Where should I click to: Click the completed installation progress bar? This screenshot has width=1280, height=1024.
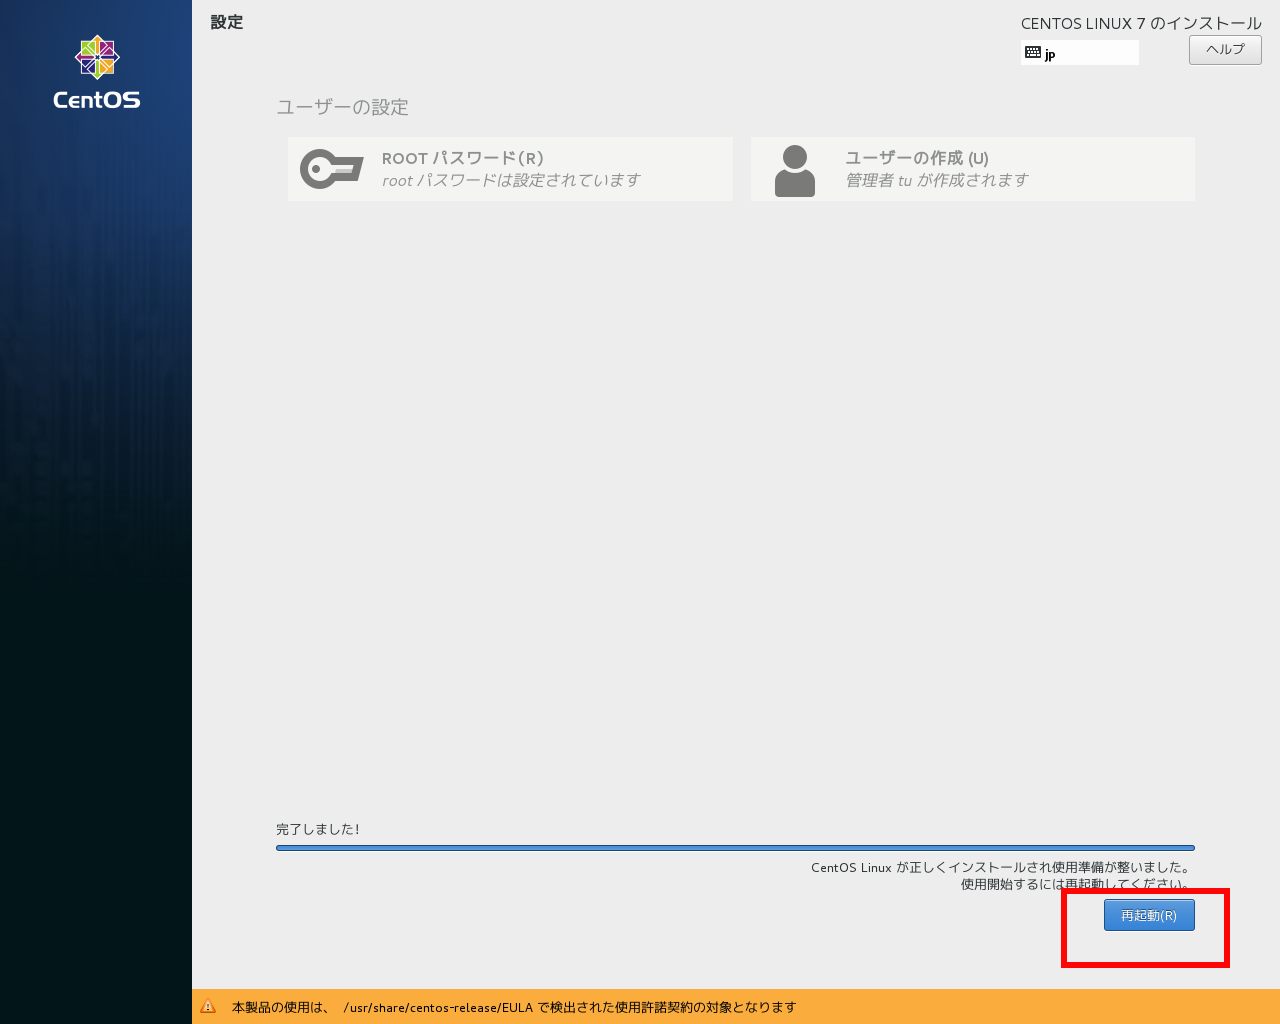735,848
